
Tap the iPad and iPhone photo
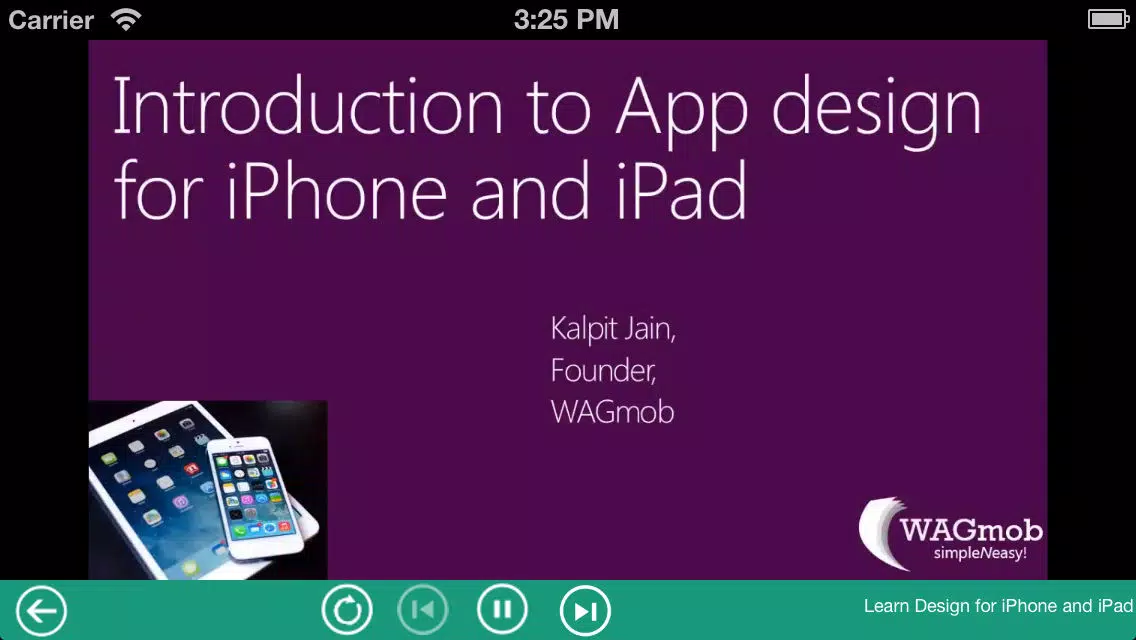(208, 490)
